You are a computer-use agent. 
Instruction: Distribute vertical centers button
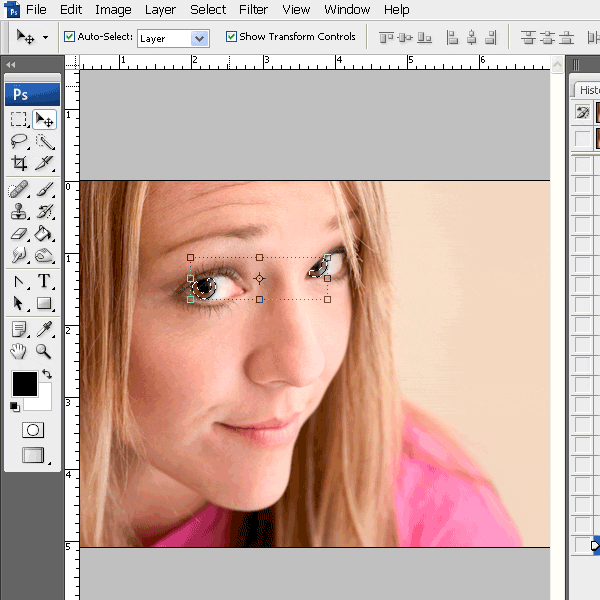point(548,38)
